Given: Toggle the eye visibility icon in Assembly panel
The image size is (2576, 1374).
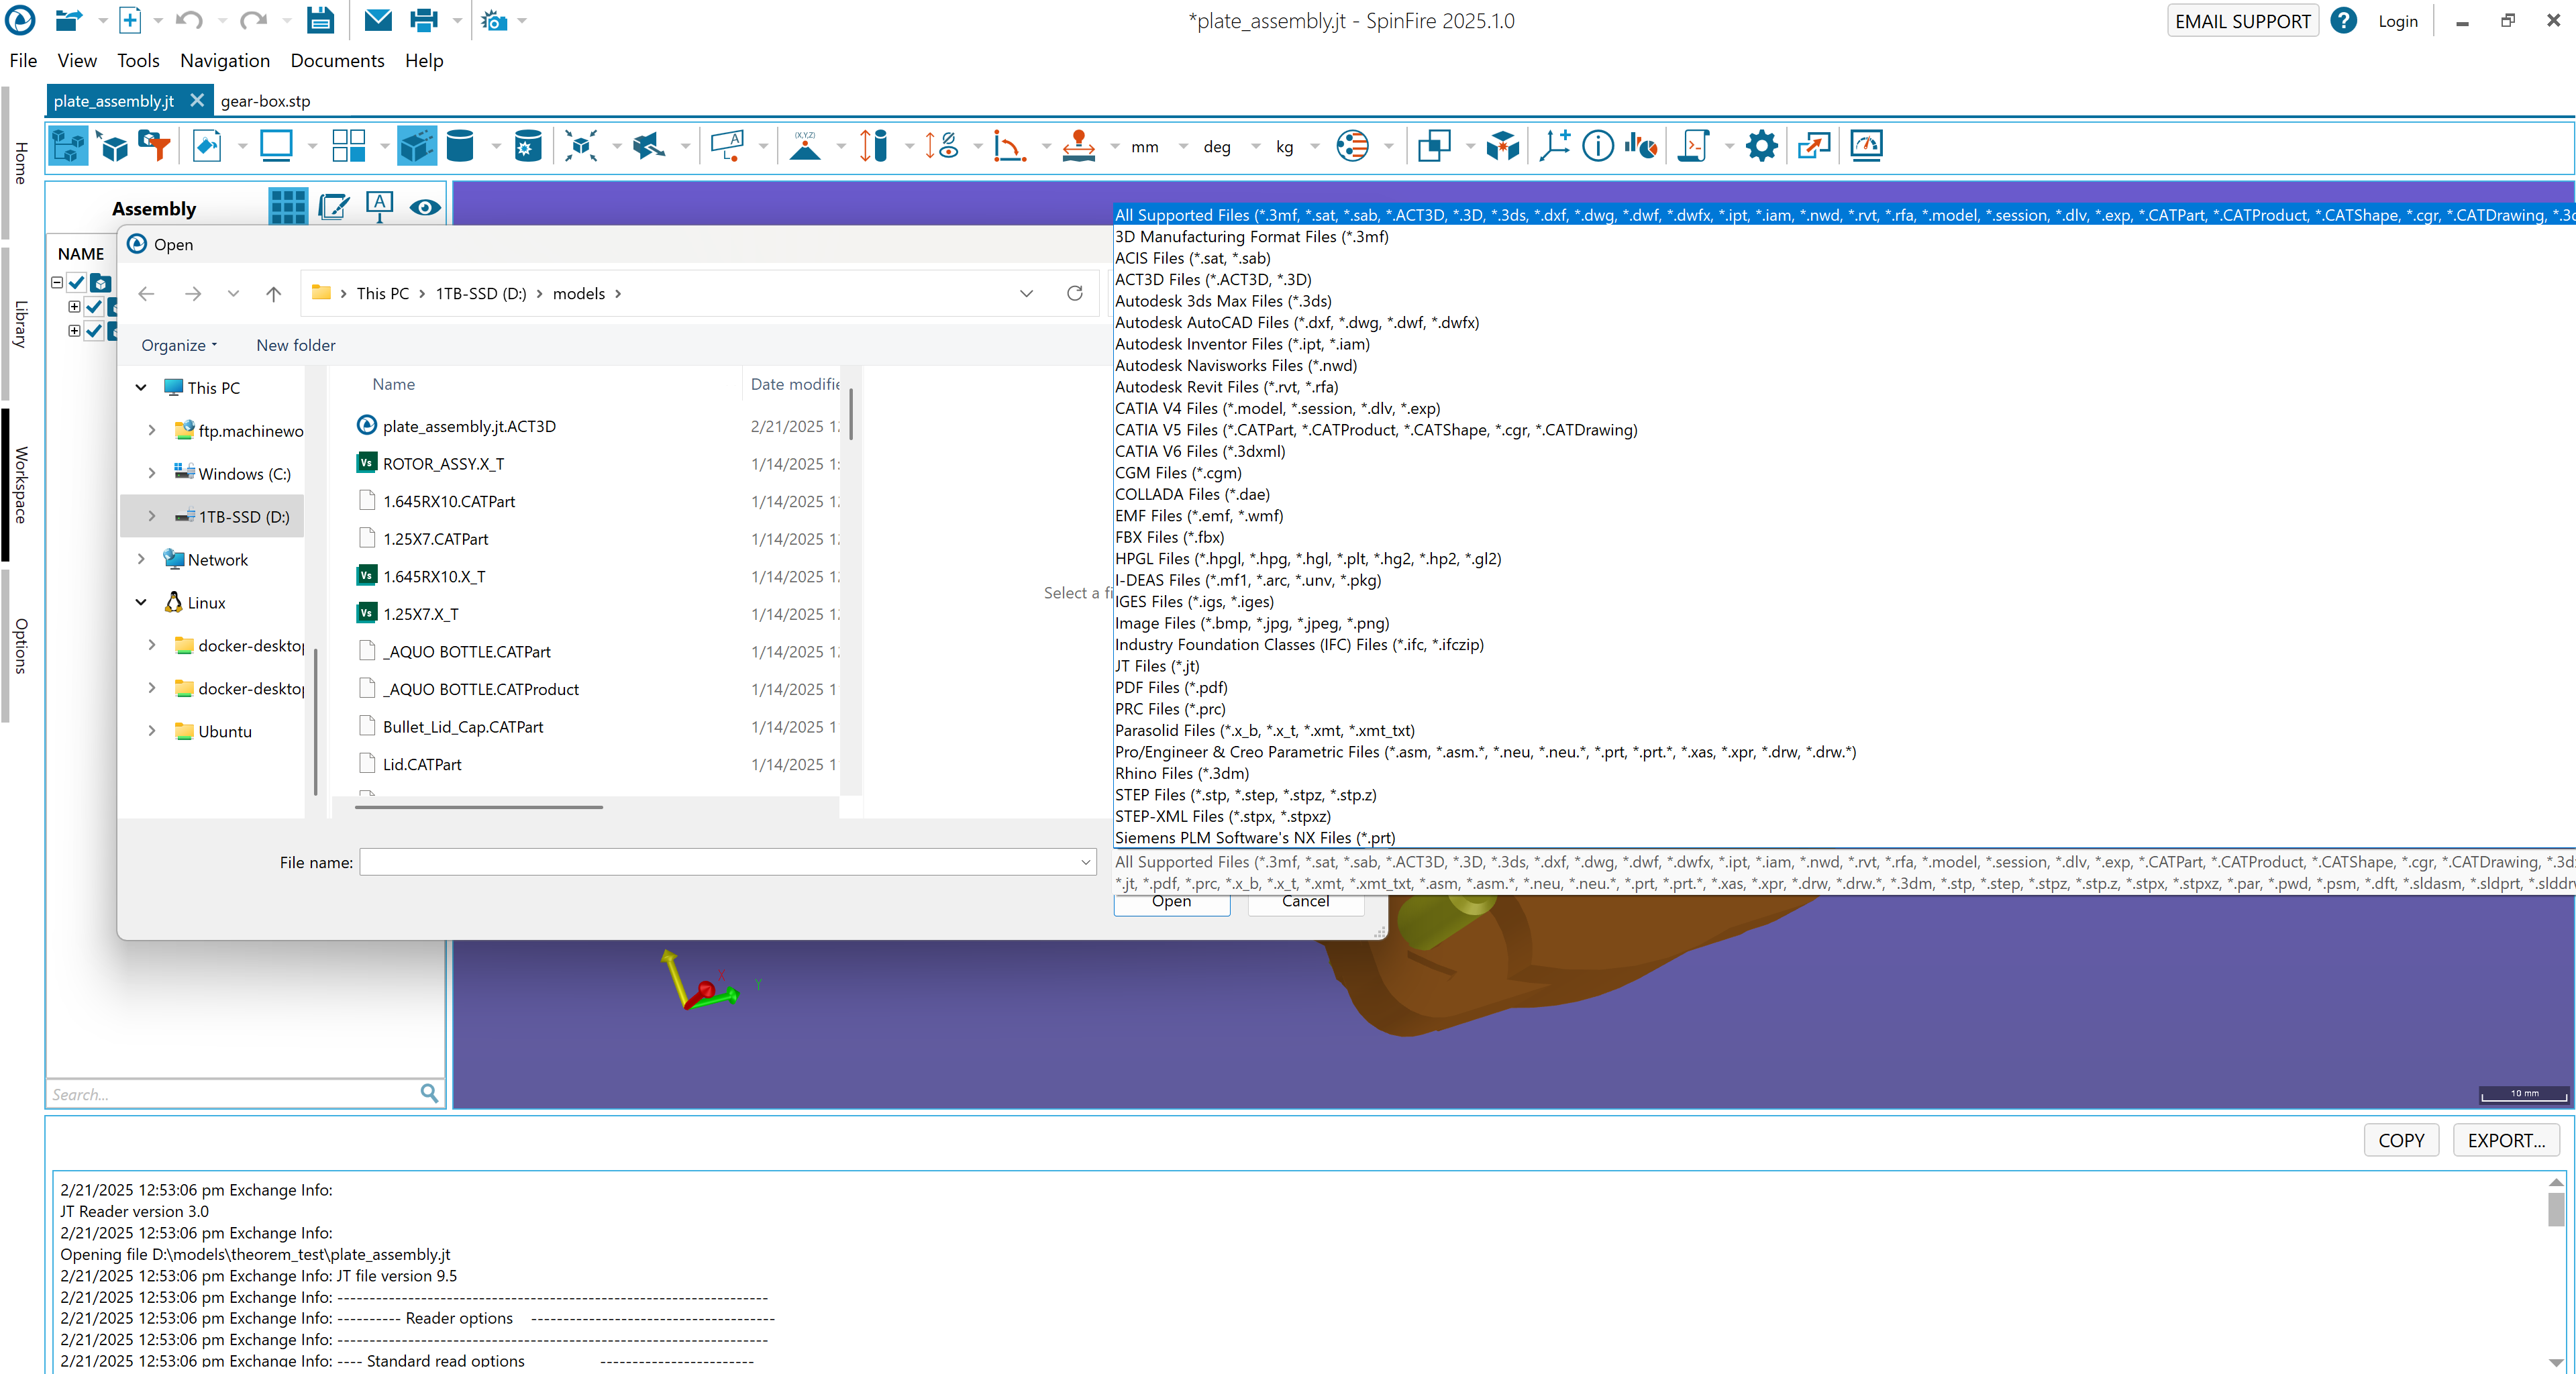Looking at the screenshot, I should pos(425,207).
